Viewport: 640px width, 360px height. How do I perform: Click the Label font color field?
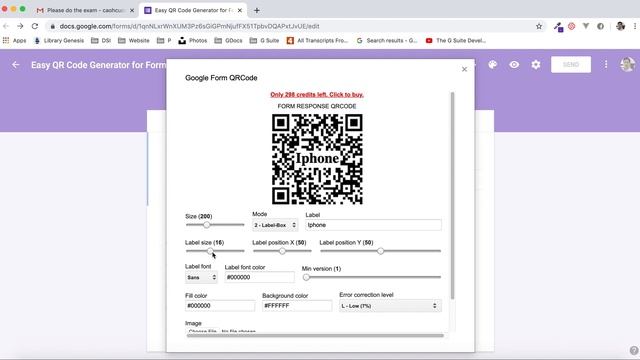(260, 277)
